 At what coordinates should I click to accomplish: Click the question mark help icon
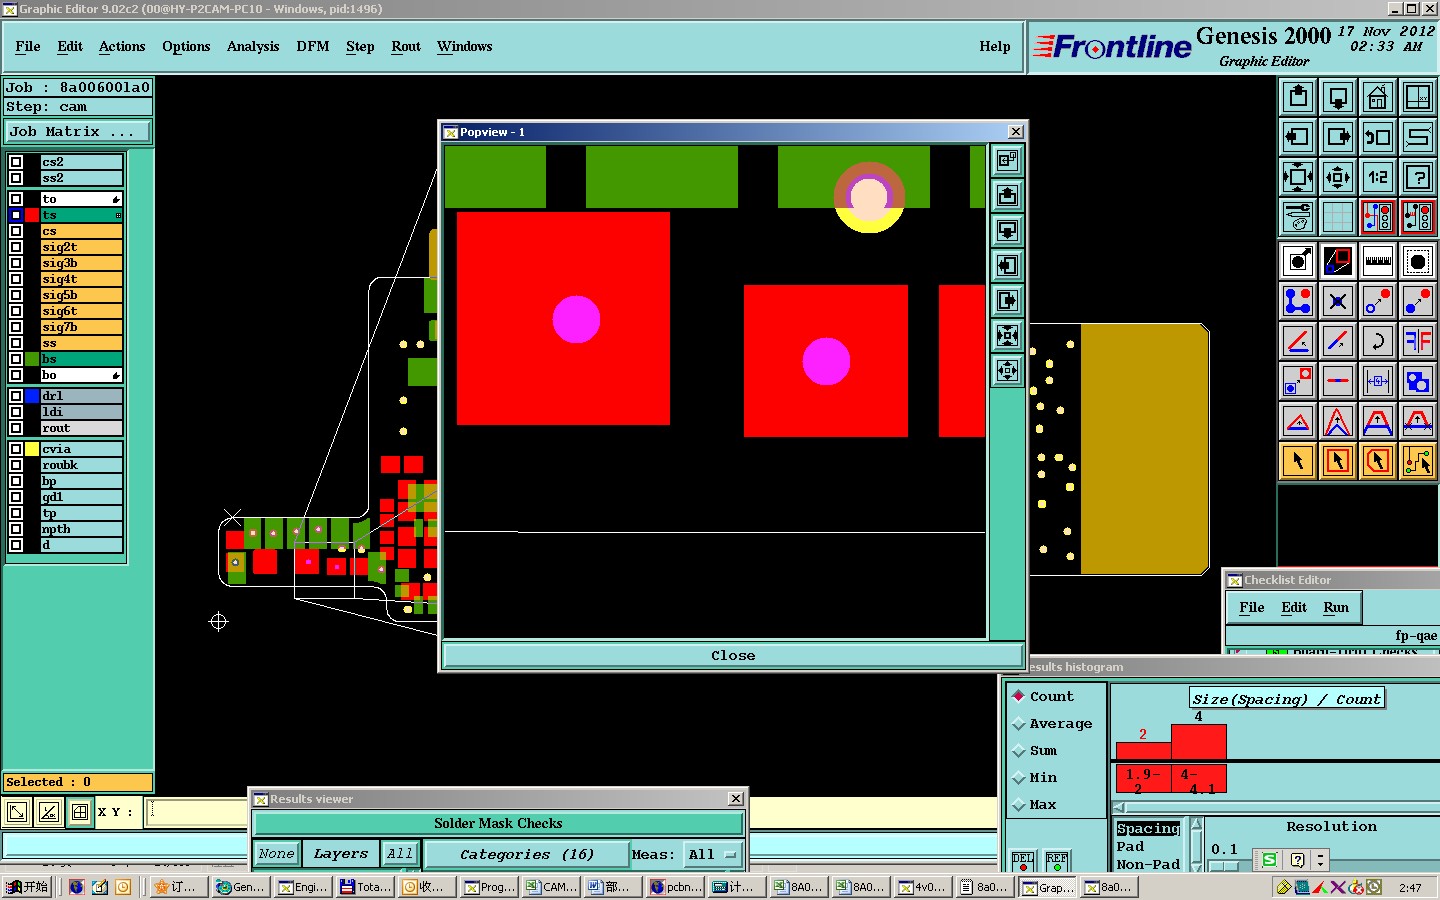[1418, 177]
